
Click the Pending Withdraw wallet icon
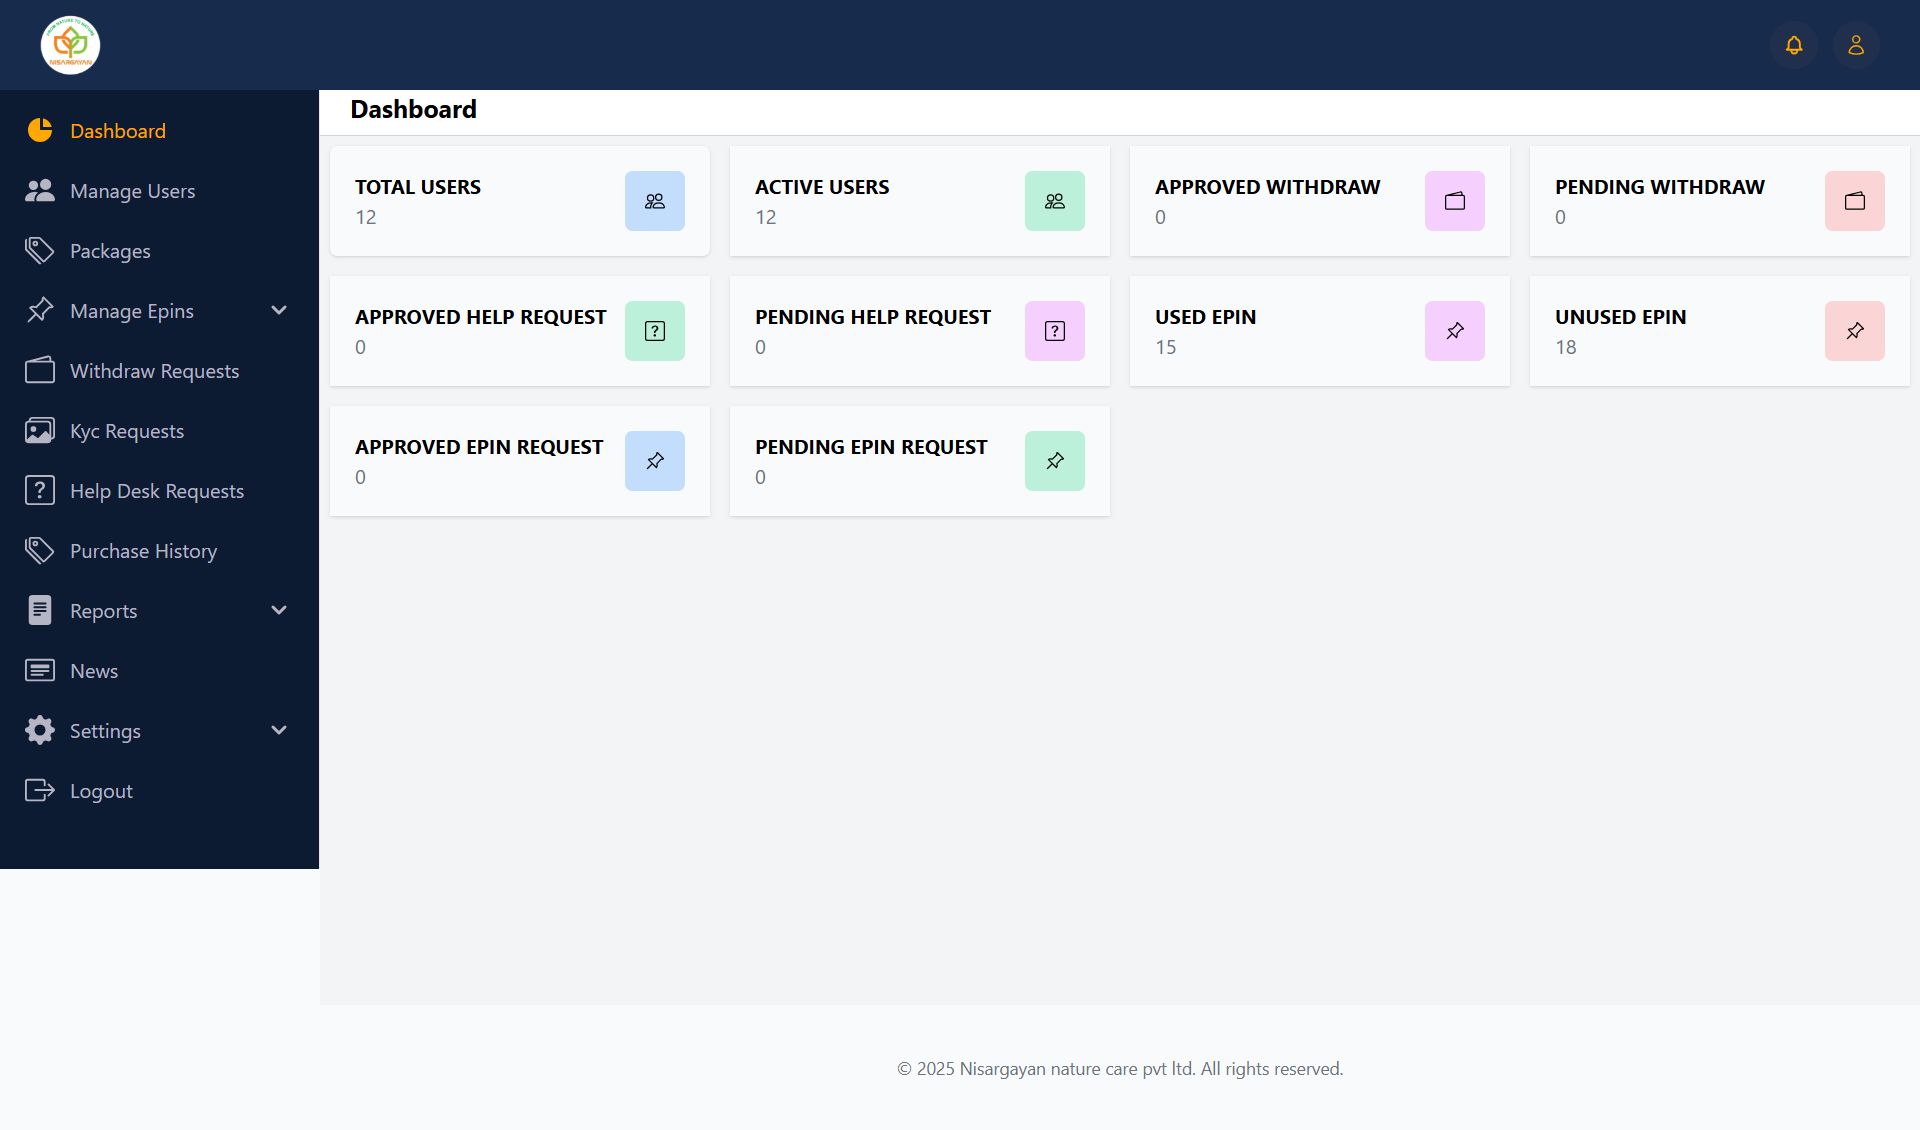click(1855, 201)
